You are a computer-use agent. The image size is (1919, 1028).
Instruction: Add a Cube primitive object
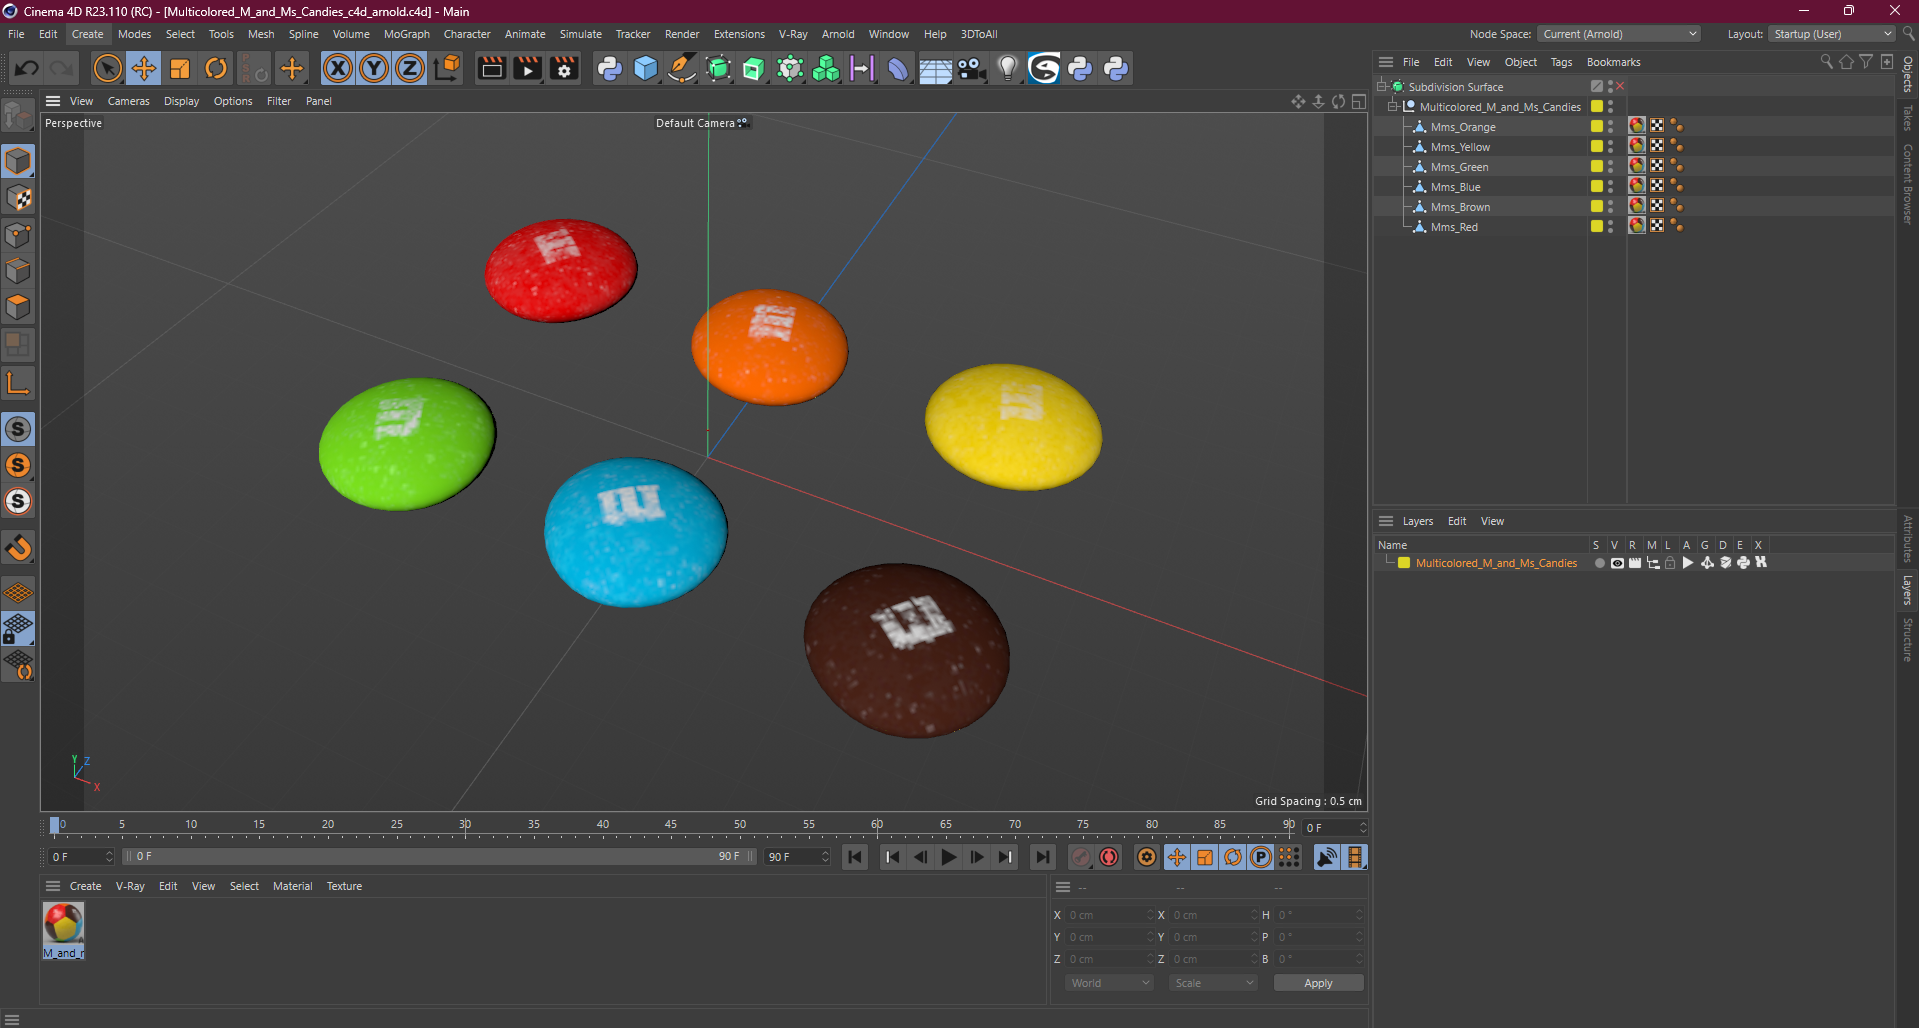coord(646,68)
